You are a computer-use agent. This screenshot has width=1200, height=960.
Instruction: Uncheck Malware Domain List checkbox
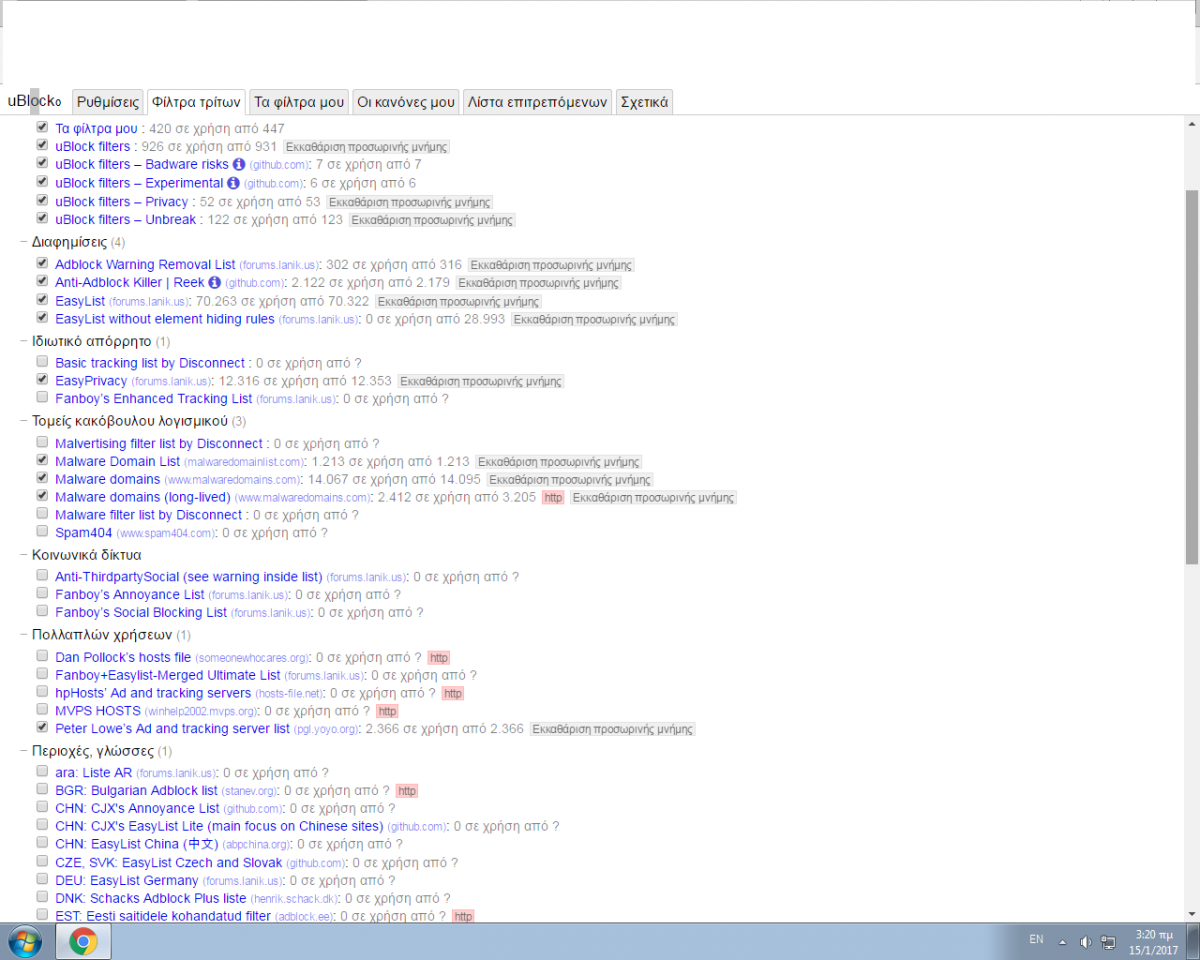42,461
